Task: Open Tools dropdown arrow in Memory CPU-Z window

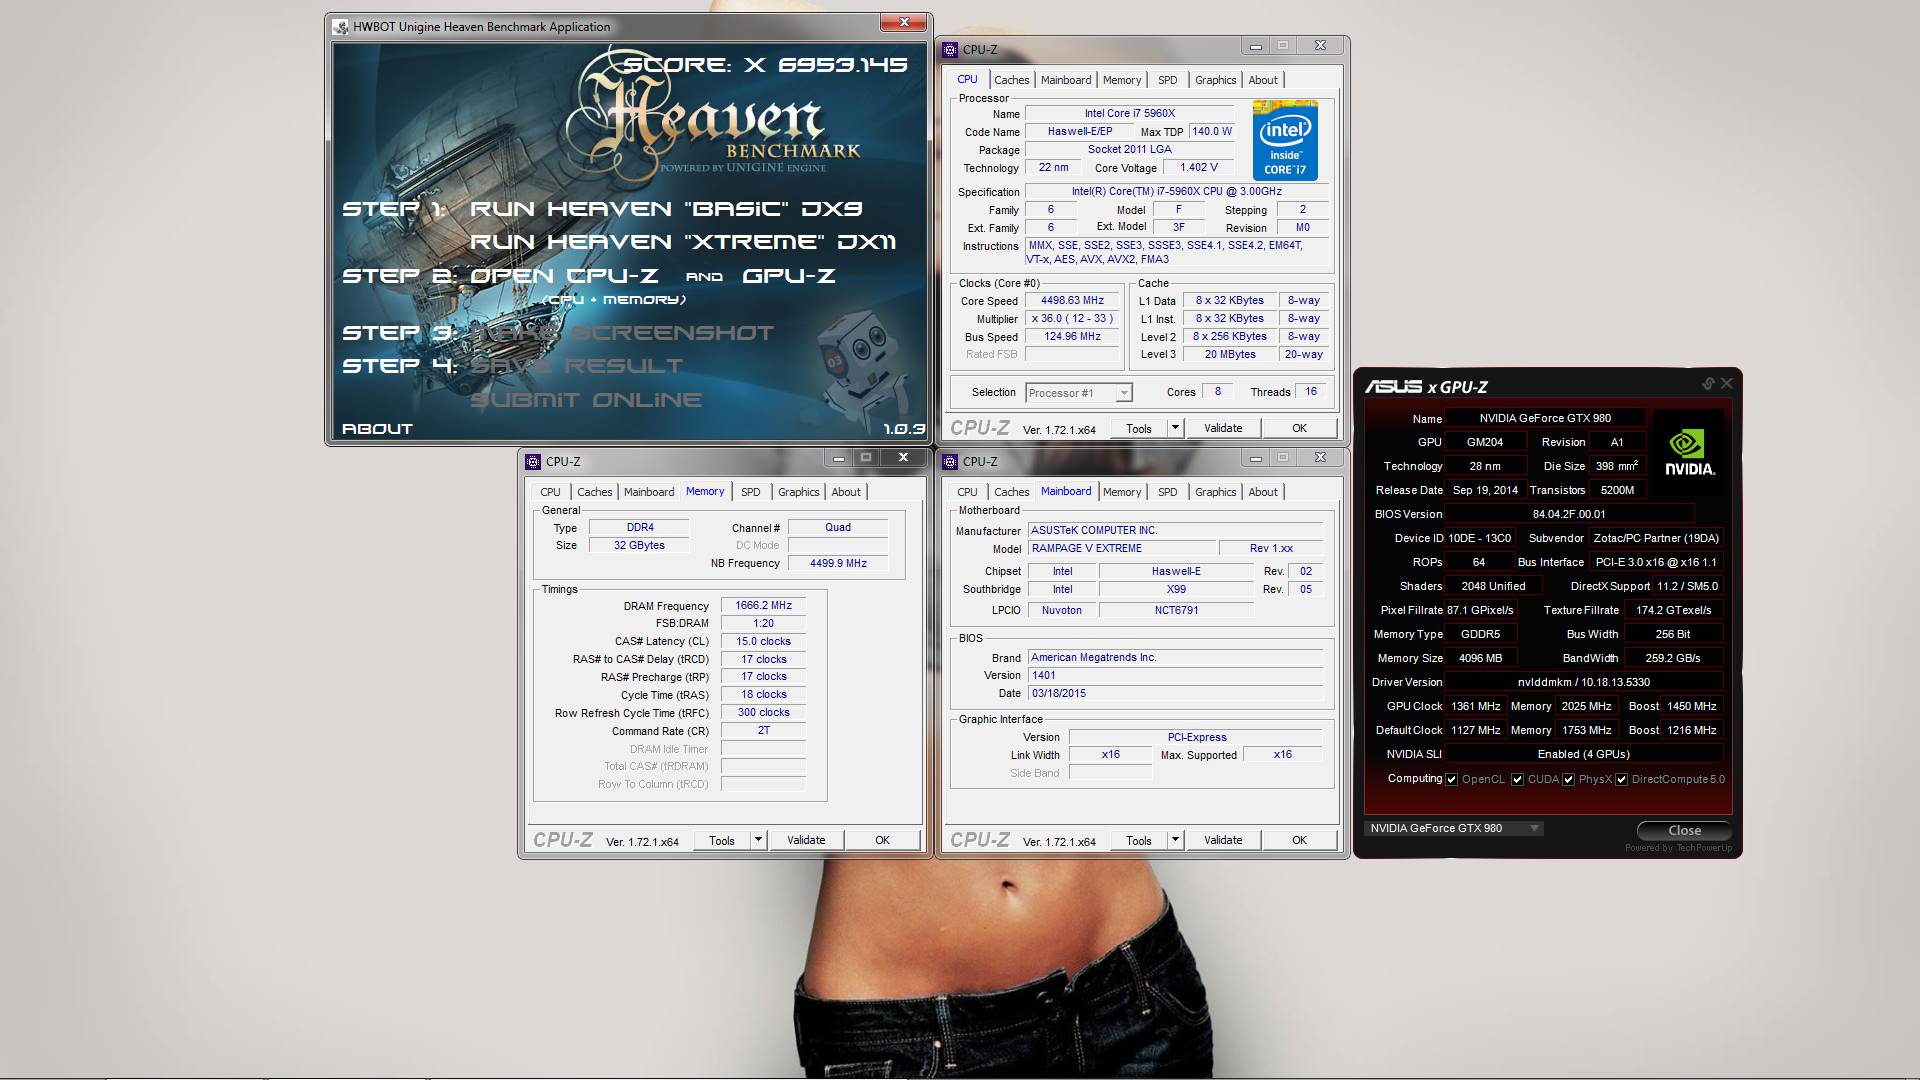Action: 758,840
